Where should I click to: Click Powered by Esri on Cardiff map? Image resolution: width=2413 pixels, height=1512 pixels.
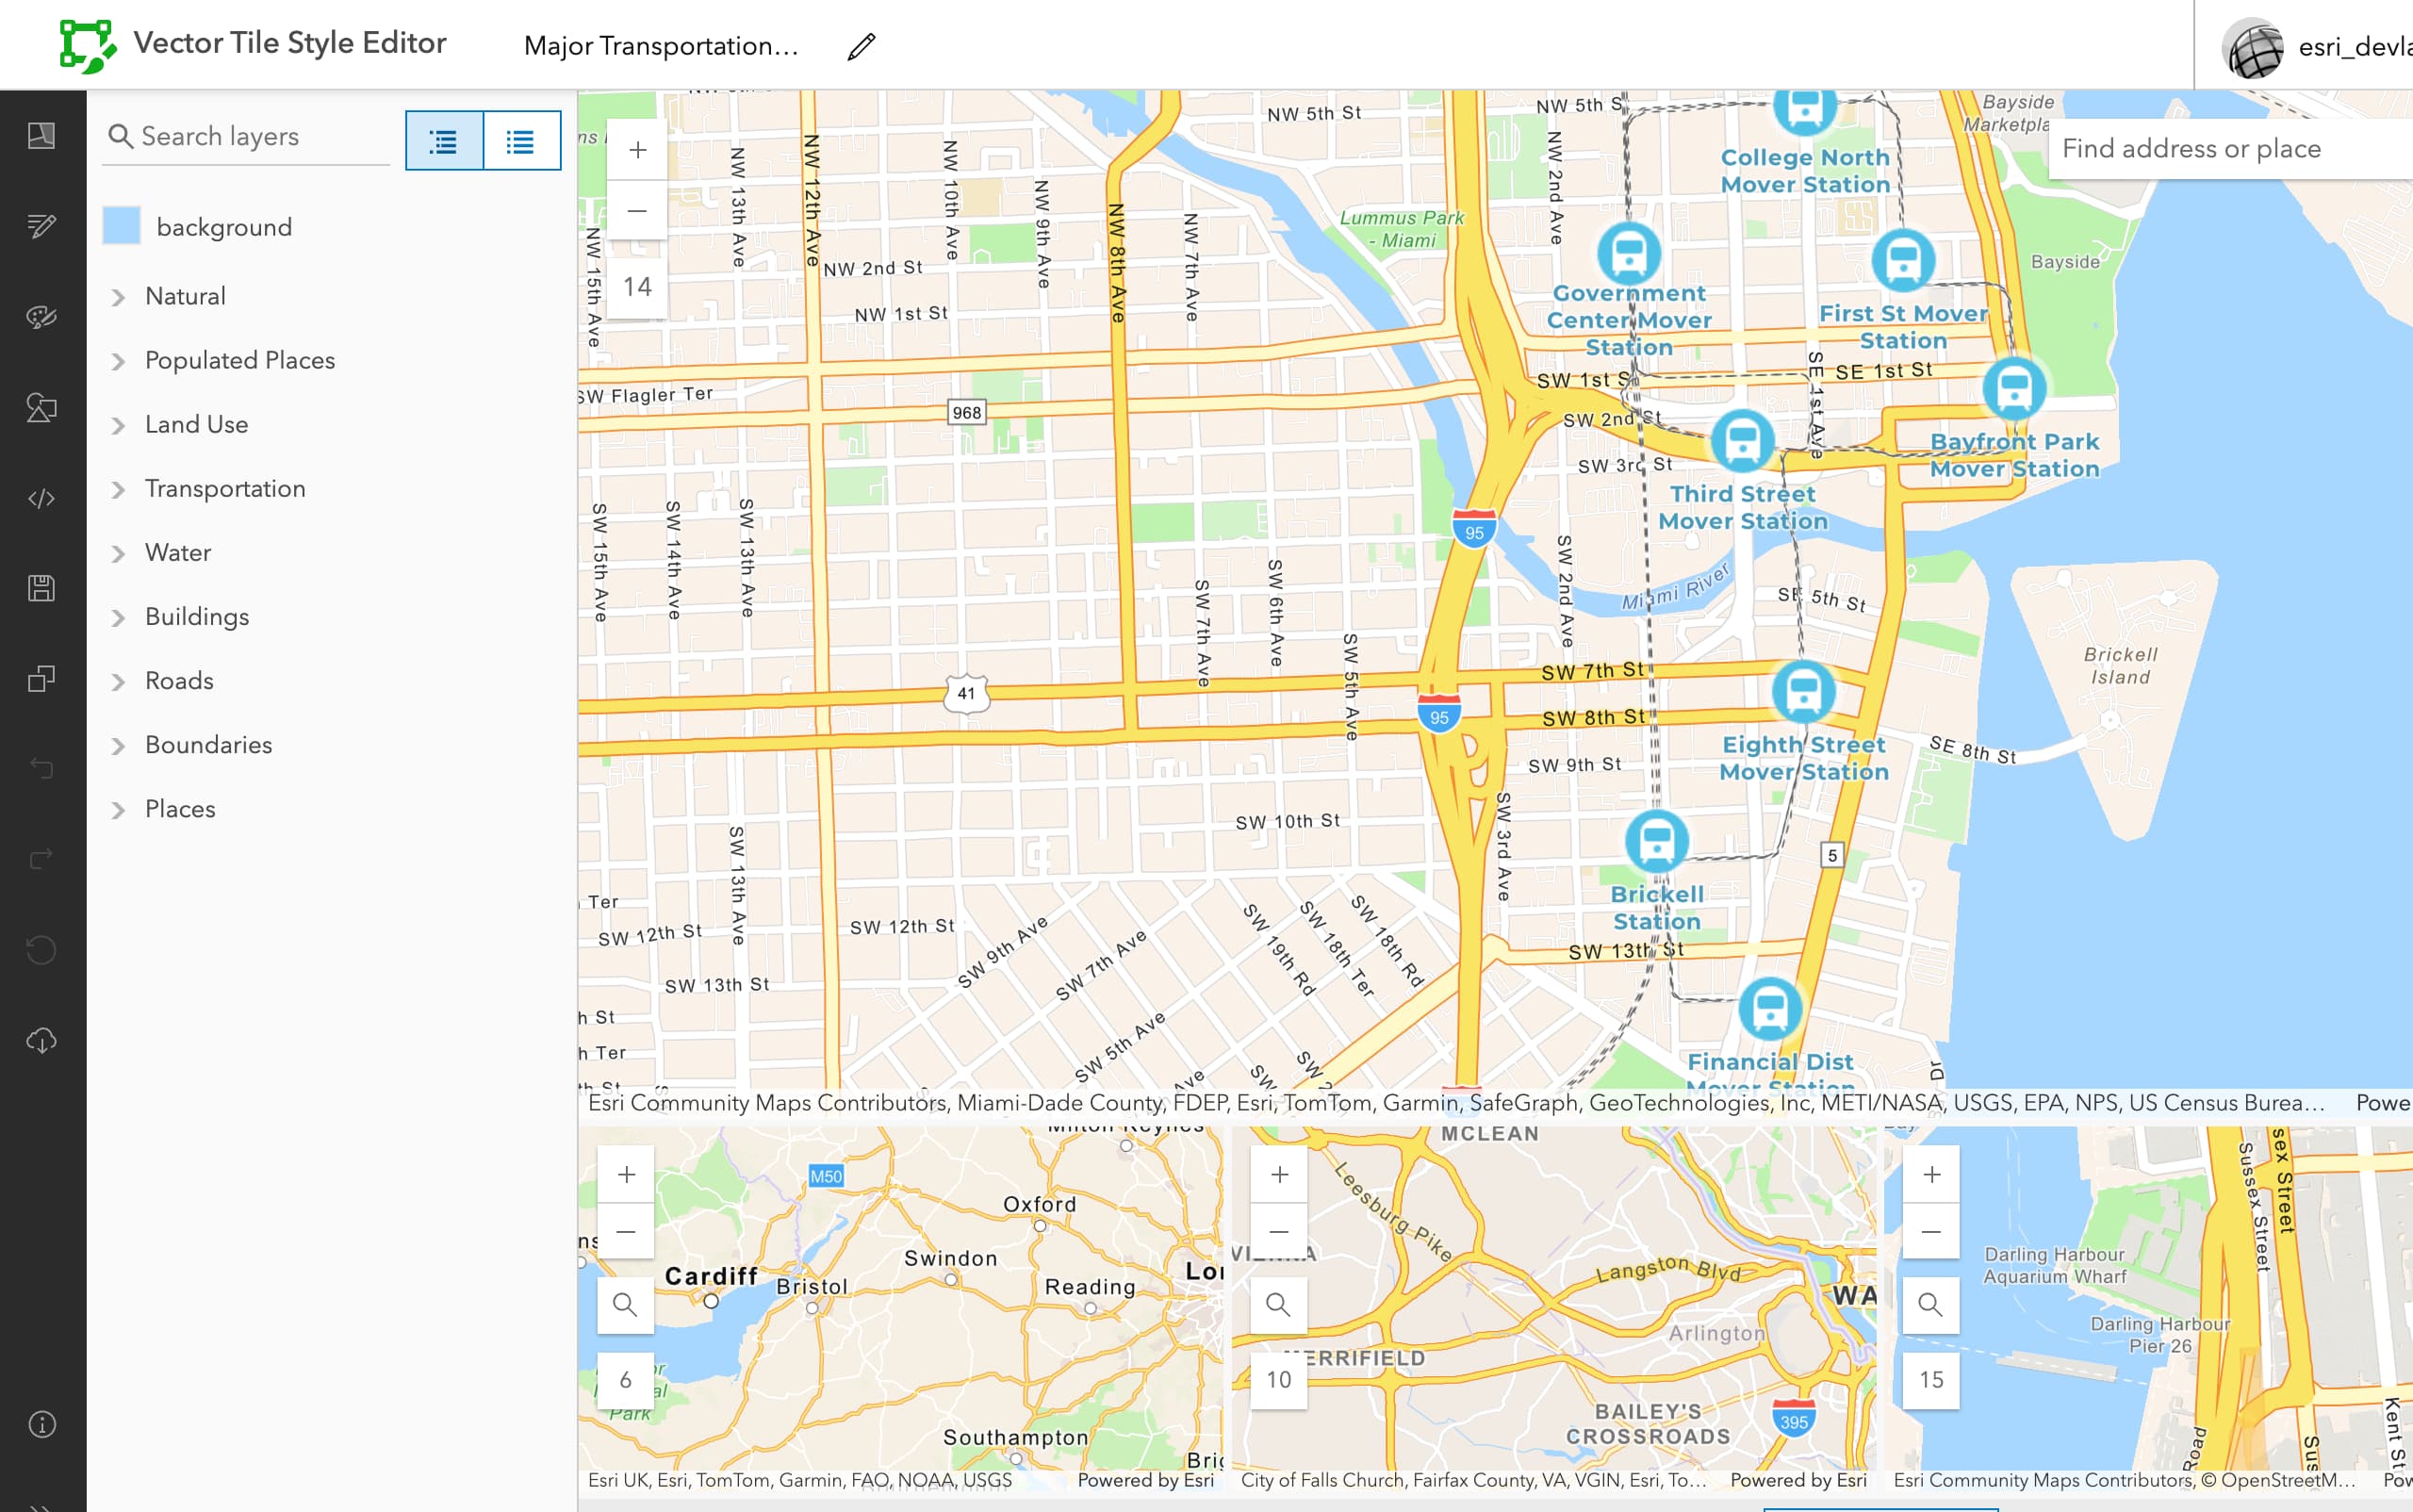coord(1145,1480)
